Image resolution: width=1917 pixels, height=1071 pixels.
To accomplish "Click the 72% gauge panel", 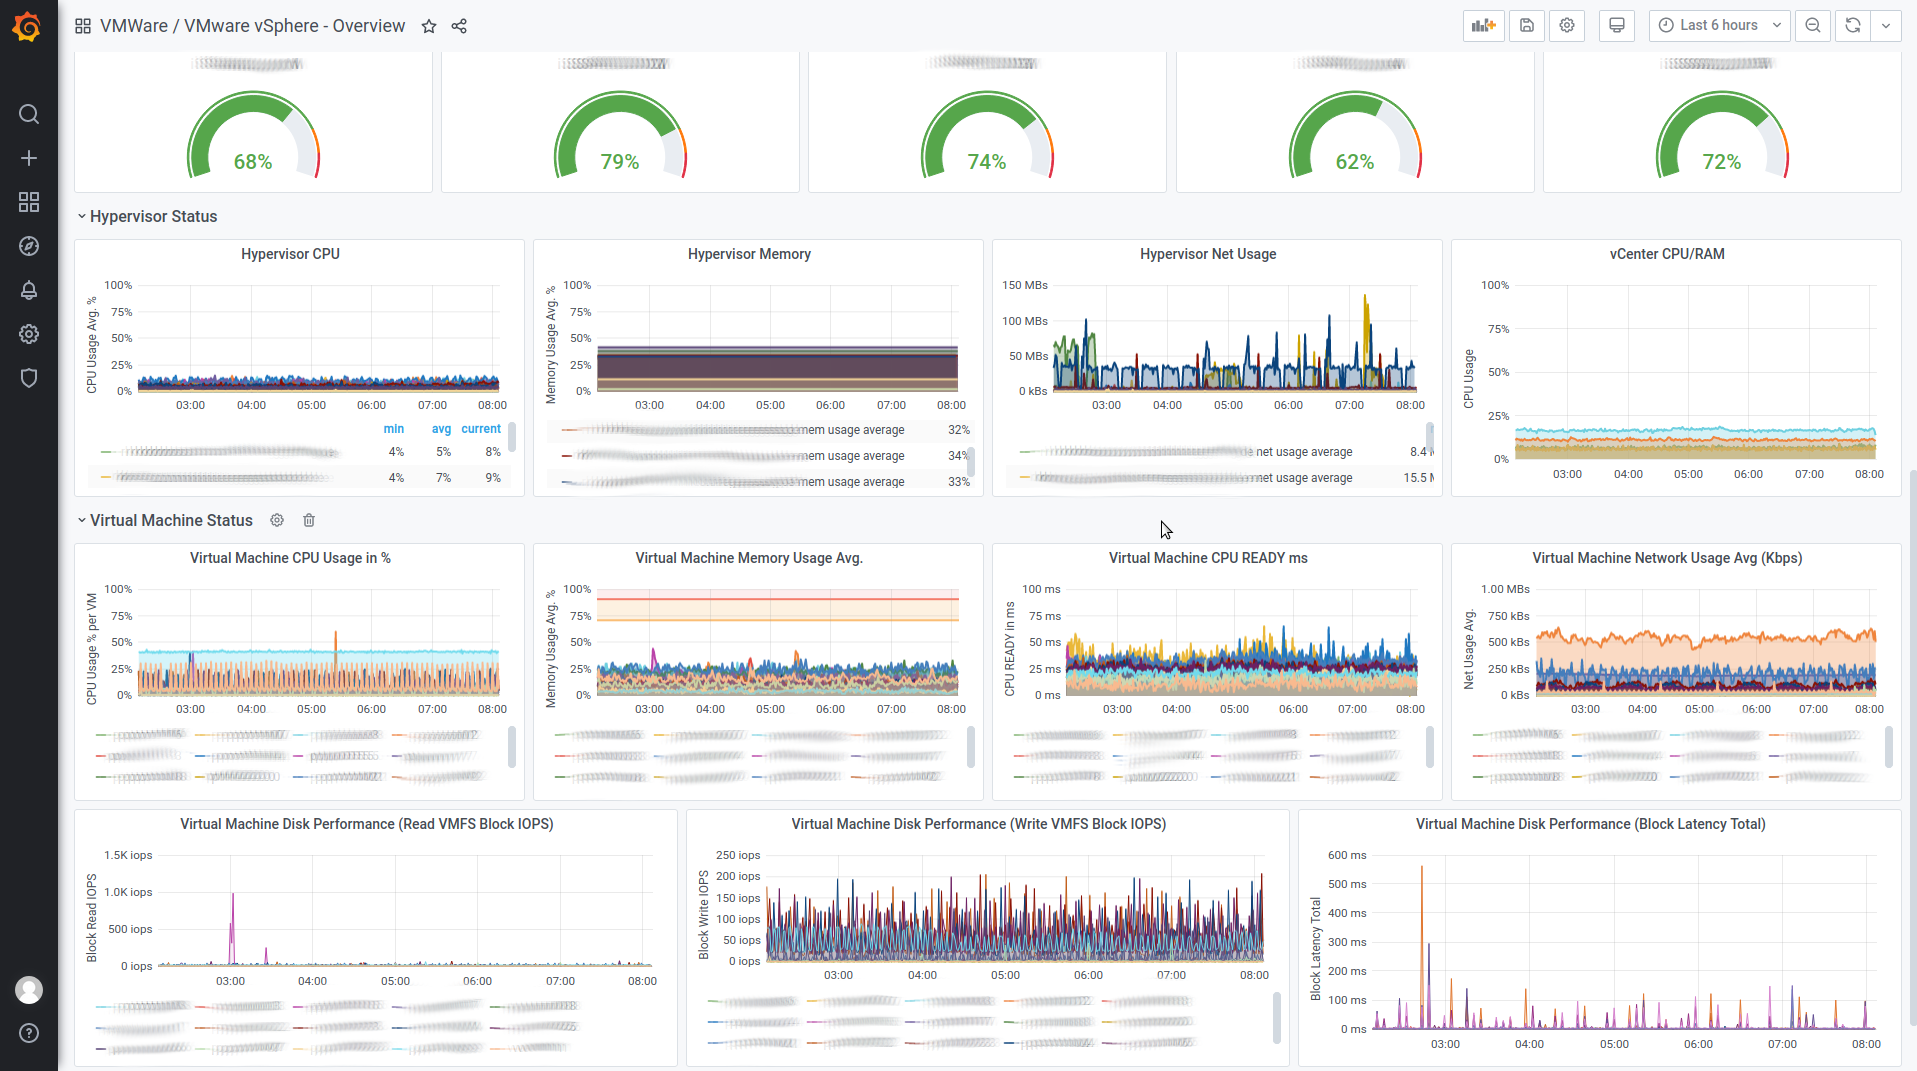I will 1722,122.
